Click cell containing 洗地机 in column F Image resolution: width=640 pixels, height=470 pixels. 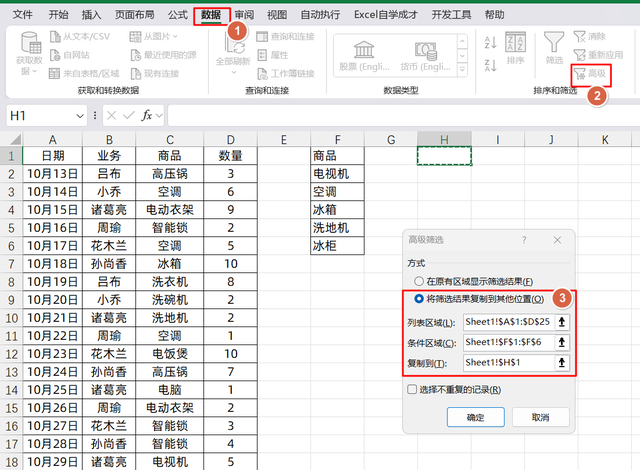point(337,228)
